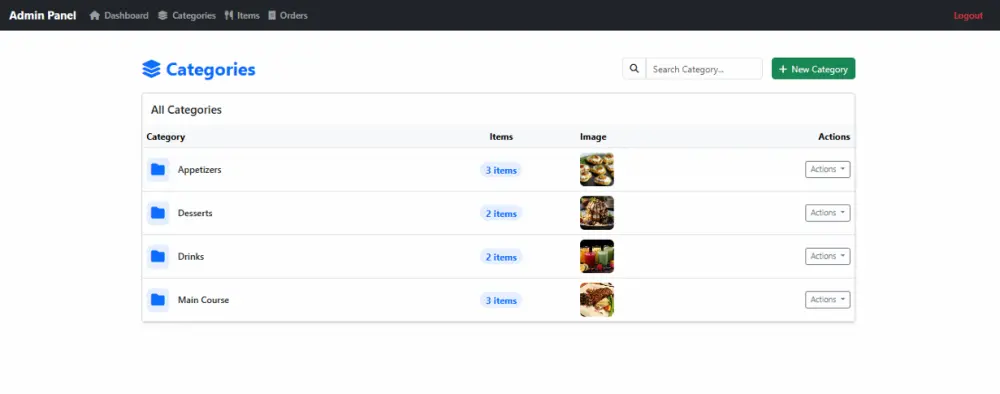Click the large Categories heading layers icon
The height and width of the screenshot is (394, 1000).
point(151,69)
